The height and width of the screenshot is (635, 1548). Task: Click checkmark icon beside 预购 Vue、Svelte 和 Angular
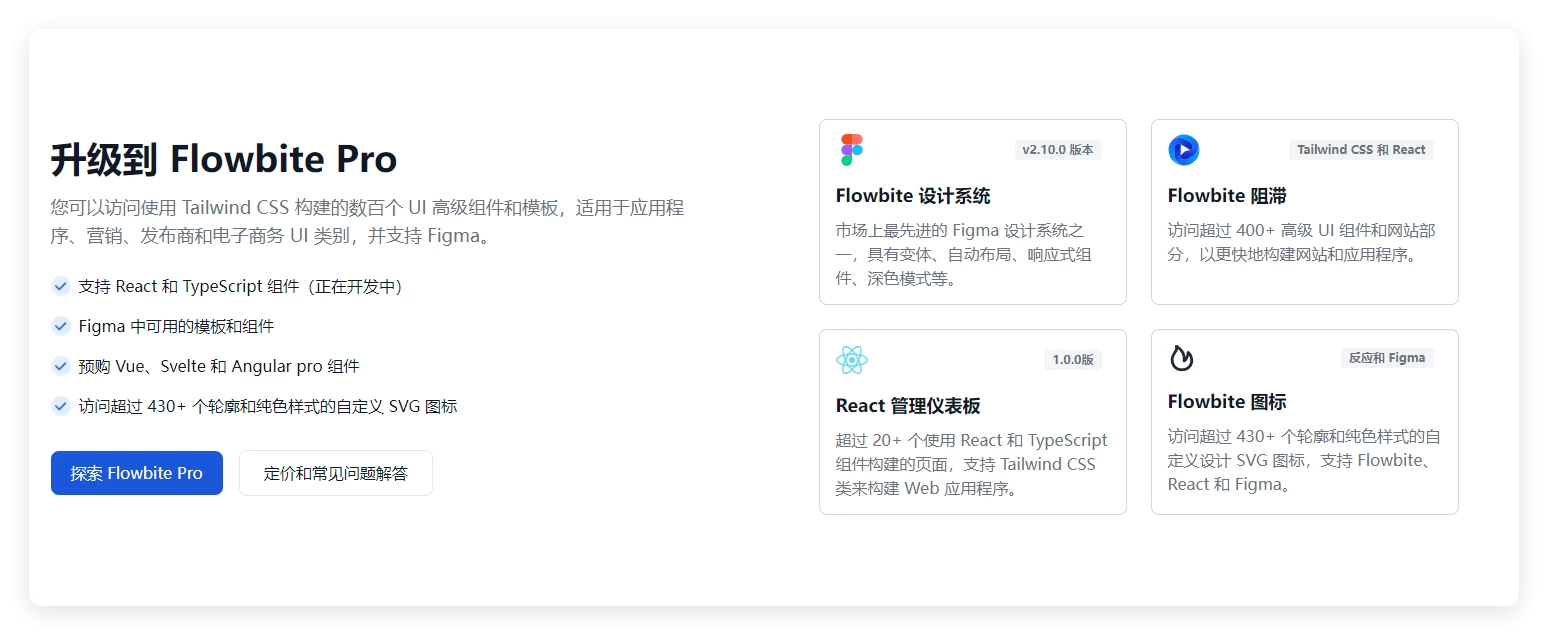pyautogui.click(x=61, y=366)
